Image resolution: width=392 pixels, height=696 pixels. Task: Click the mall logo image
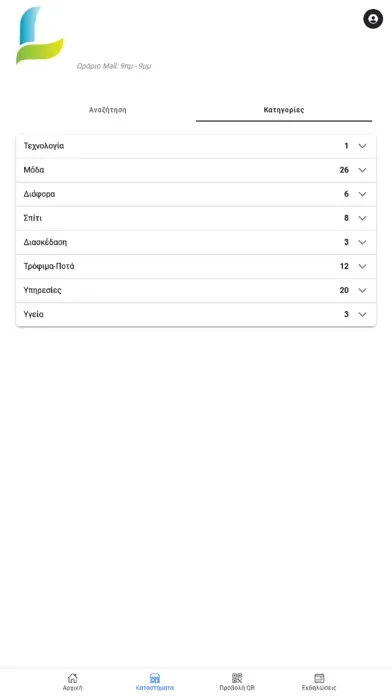pyautogui.click(x=40, y=36)
